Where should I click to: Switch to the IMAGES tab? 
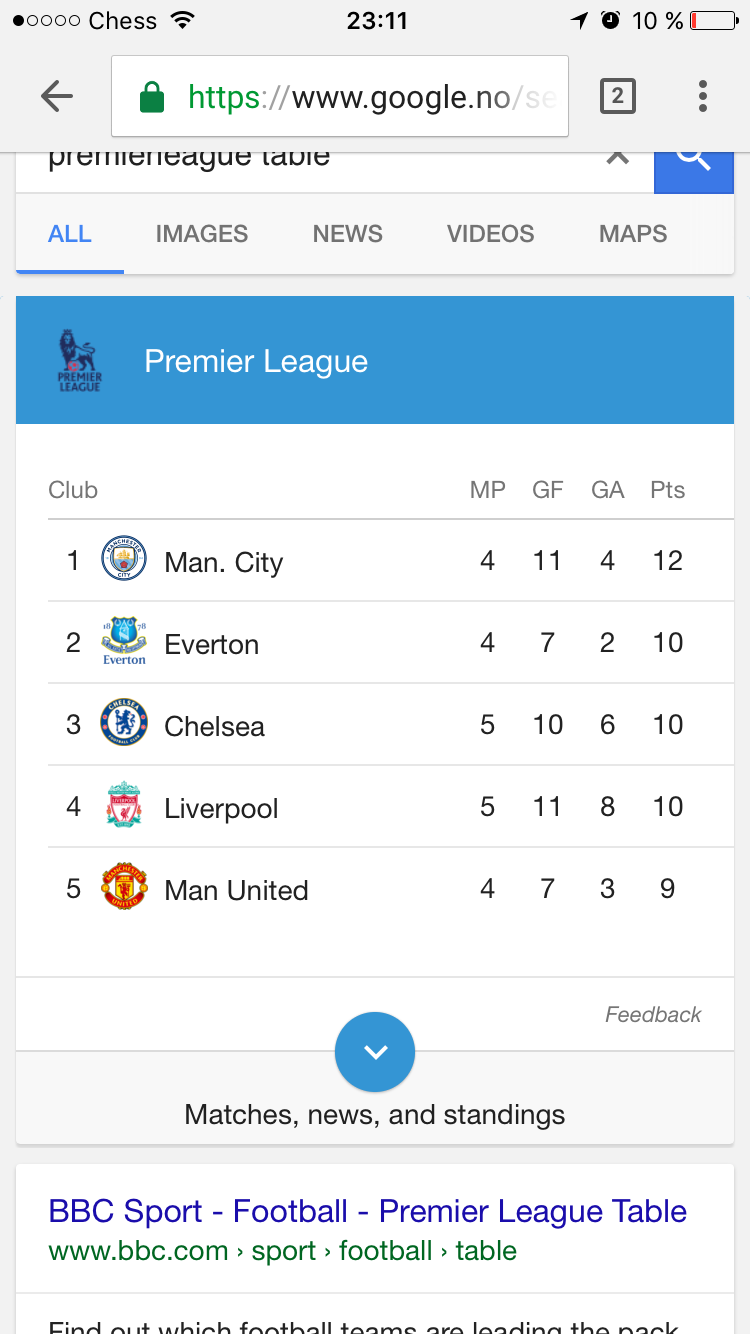202,234
